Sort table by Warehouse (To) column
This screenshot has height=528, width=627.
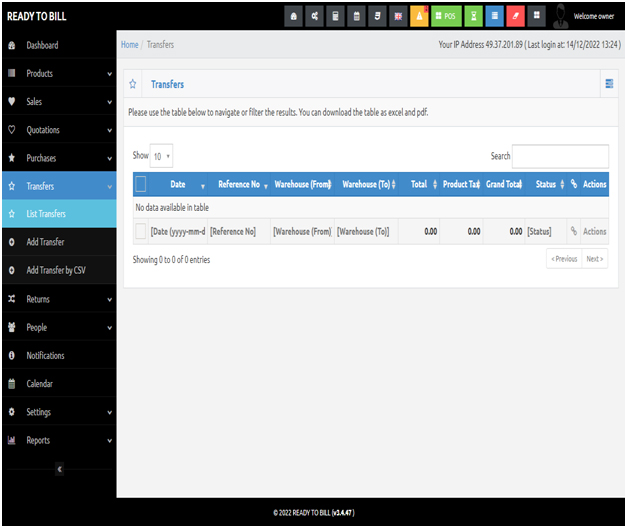366,184
